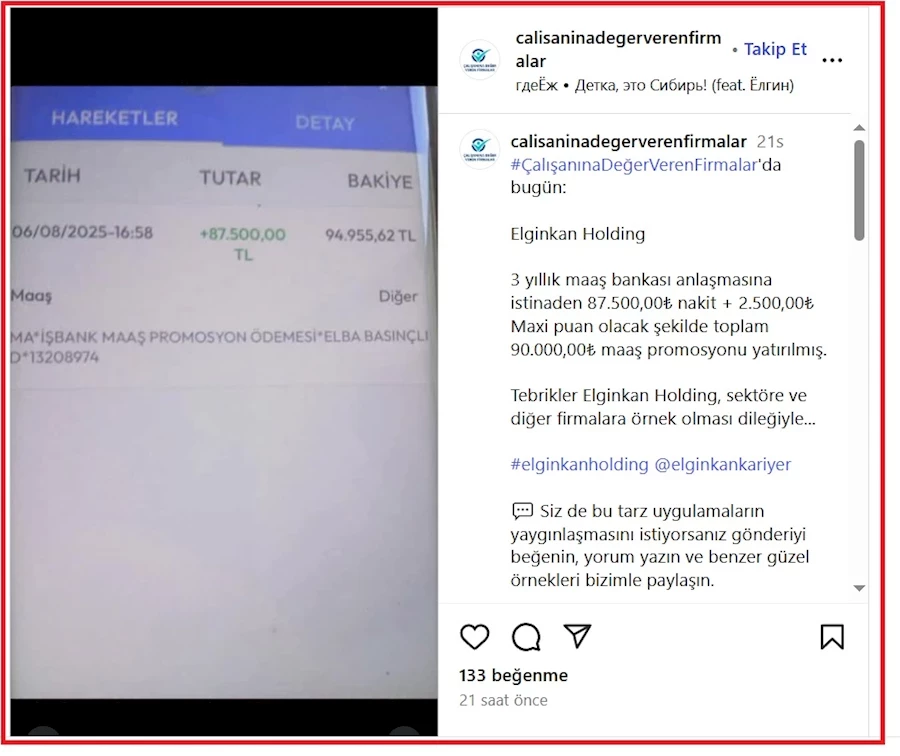This screenshot has height=756, width=900.
Task: Open calisaninadegerverenfirmalar username in caption
Action: 629,141
